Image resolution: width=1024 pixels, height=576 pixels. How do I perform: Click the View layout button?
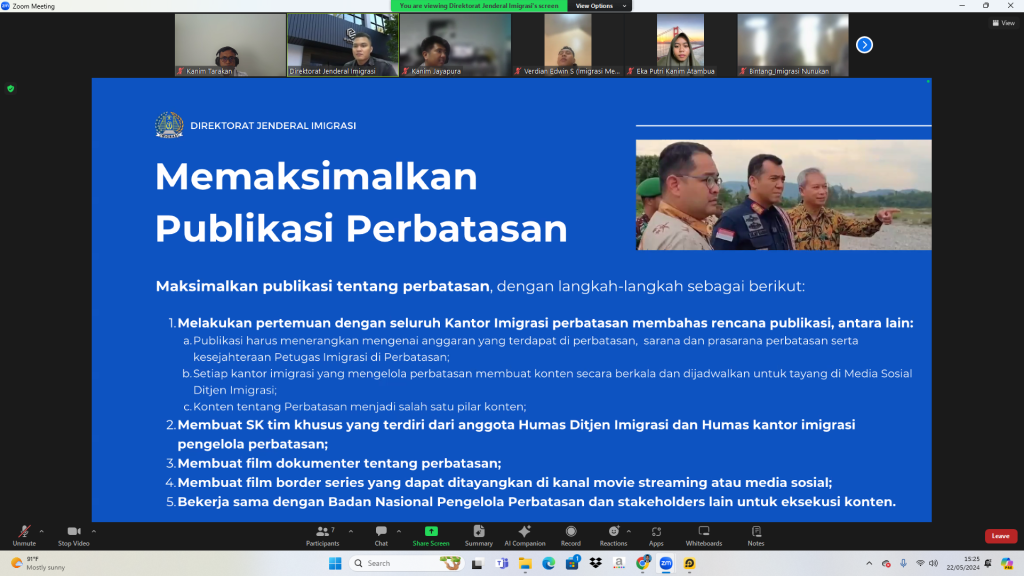1004,23
